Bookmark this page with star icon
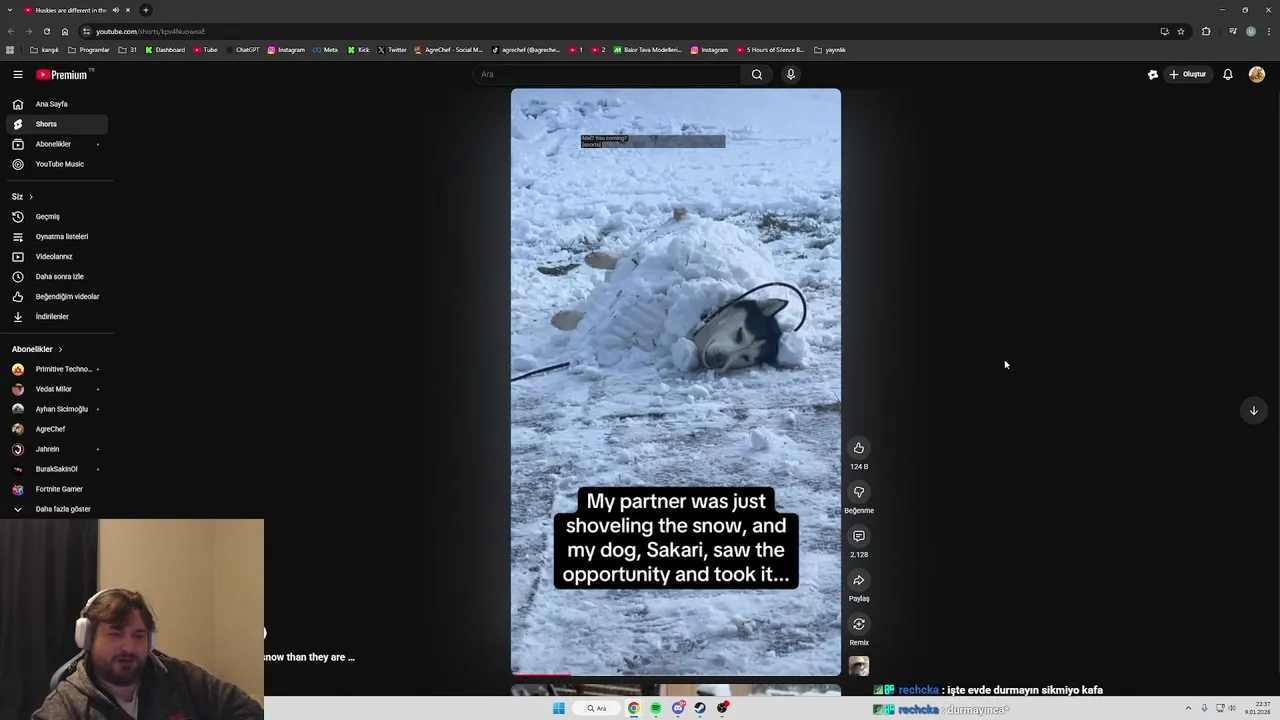 point(1181,31)
